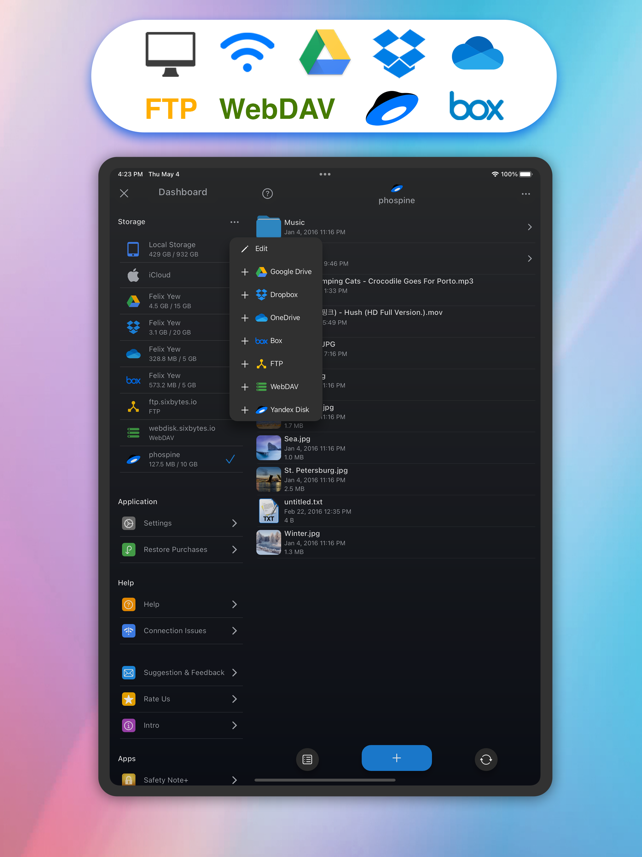This screenshot has height=857, width=642.
Task: Expand Settings row chevron
Action: (x=234, y=523)
